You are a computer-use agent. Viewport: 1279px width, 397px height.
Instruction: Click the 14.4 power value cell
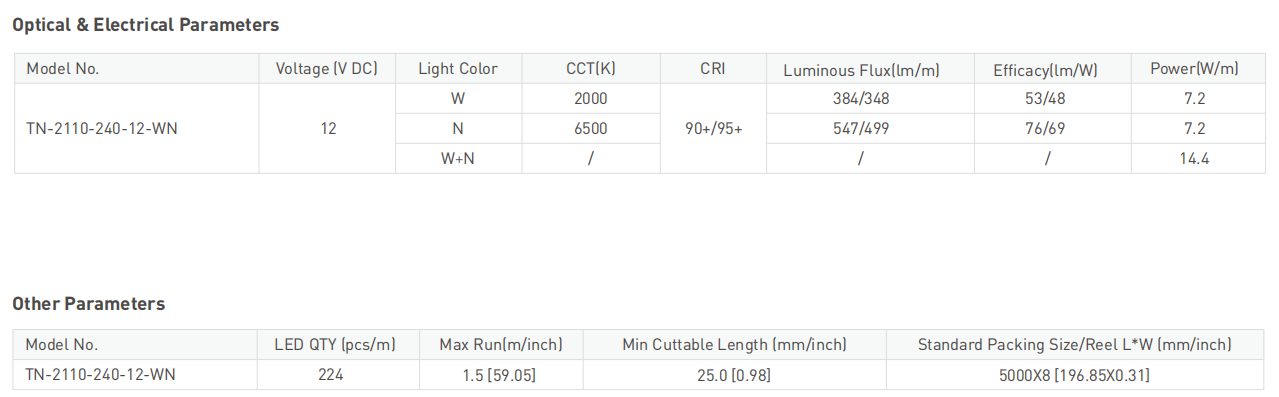click(x=1194, y=159)
